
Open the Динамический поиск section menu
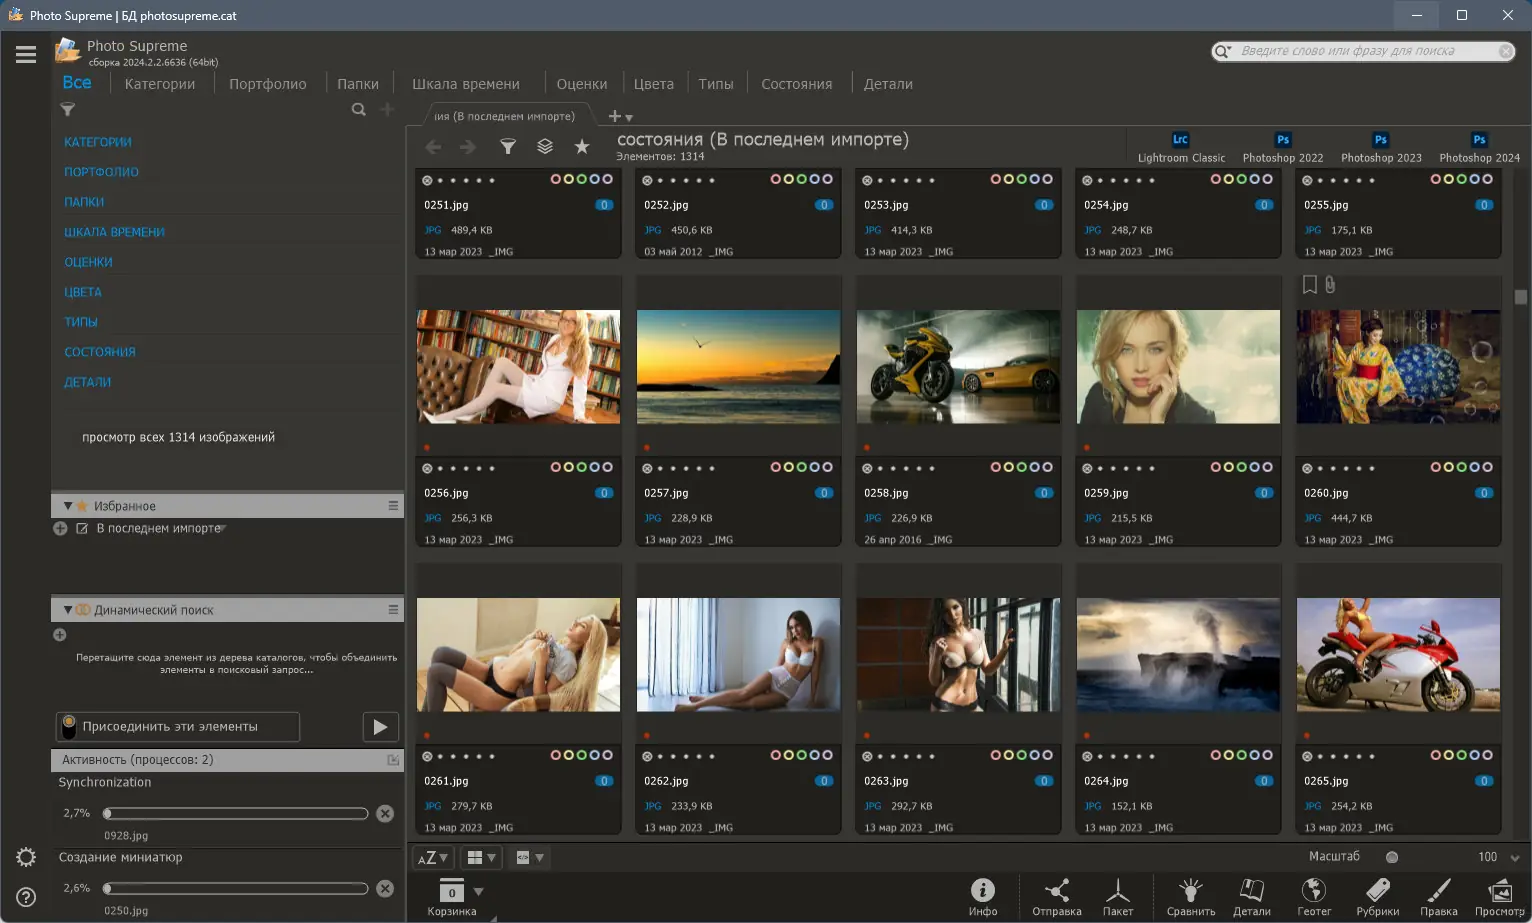tap(393, 610)
